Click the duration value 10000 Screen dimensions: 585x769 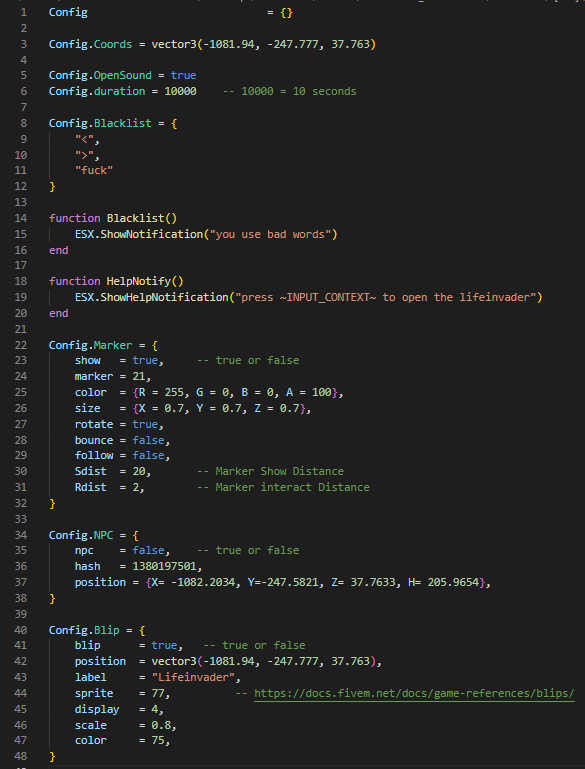(x=180, y=91)
